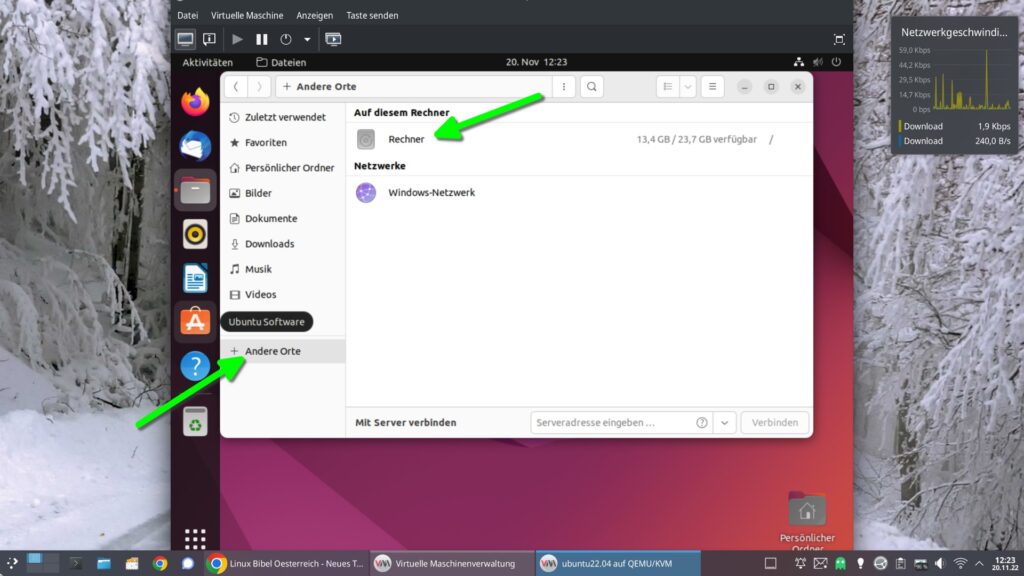This screenshot has height=576, width=1024.
Task: Expand the recent servers dropdown
Action: click(x=725, y=423)
